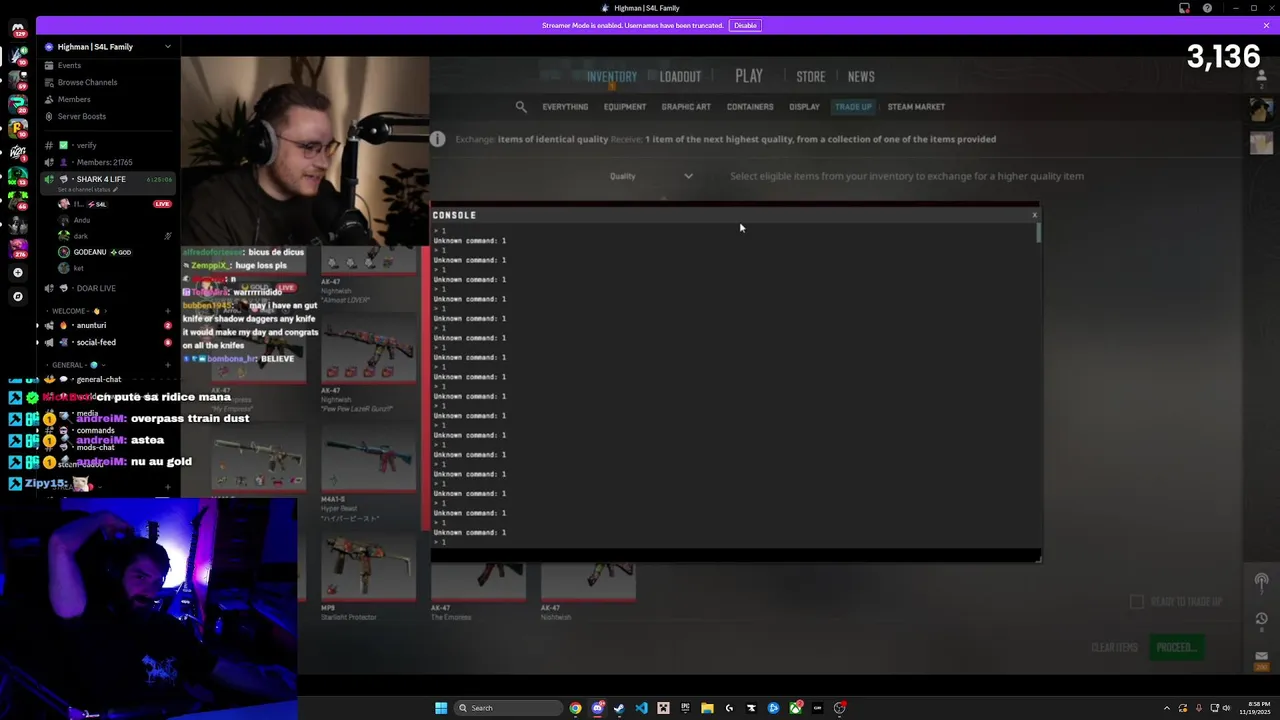The width and height of the screenshot is (1280, 720).
Task: Click the game broadcast antenna icon
Action: point(1261,581)
